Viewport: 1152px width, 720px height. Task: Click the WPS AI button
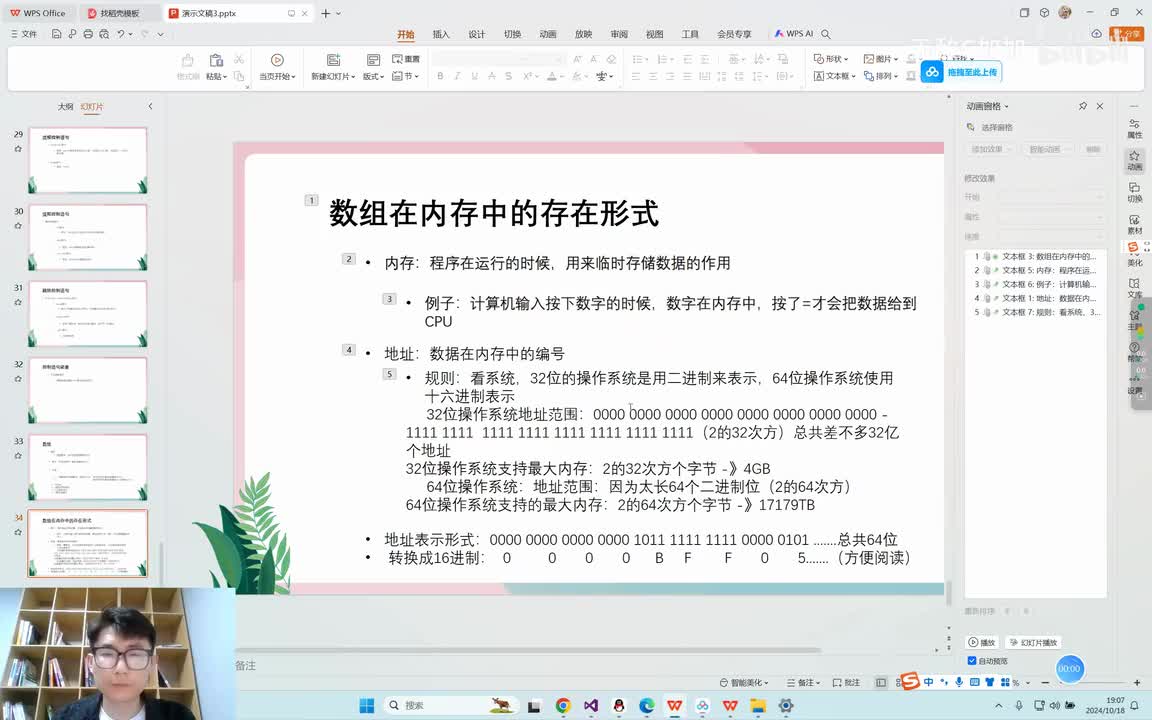click(x=793, y=34)
